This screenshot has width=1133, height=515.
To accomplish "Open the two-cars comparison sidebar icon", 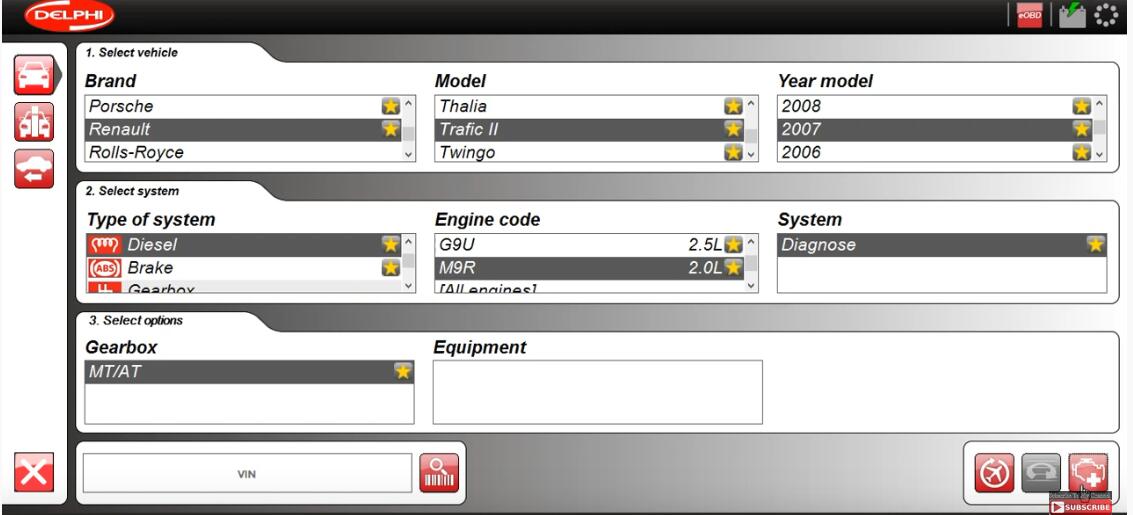I will pos(34,122).
